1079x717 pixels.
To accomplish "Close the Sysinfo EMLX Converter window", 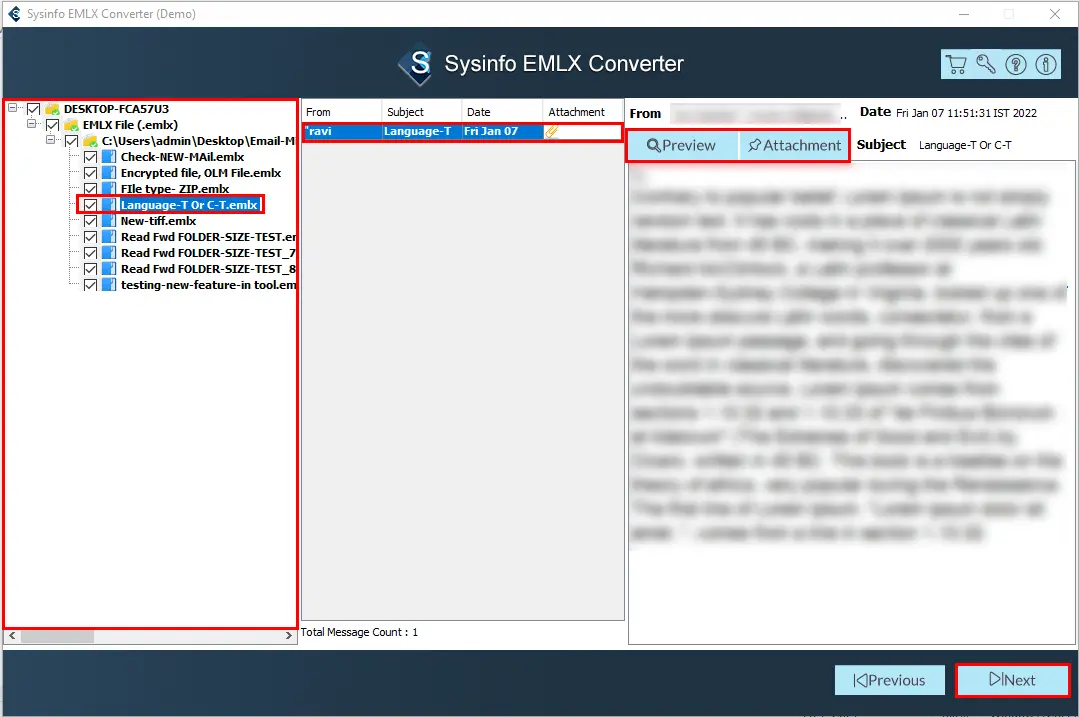I will coord(1055,14).
